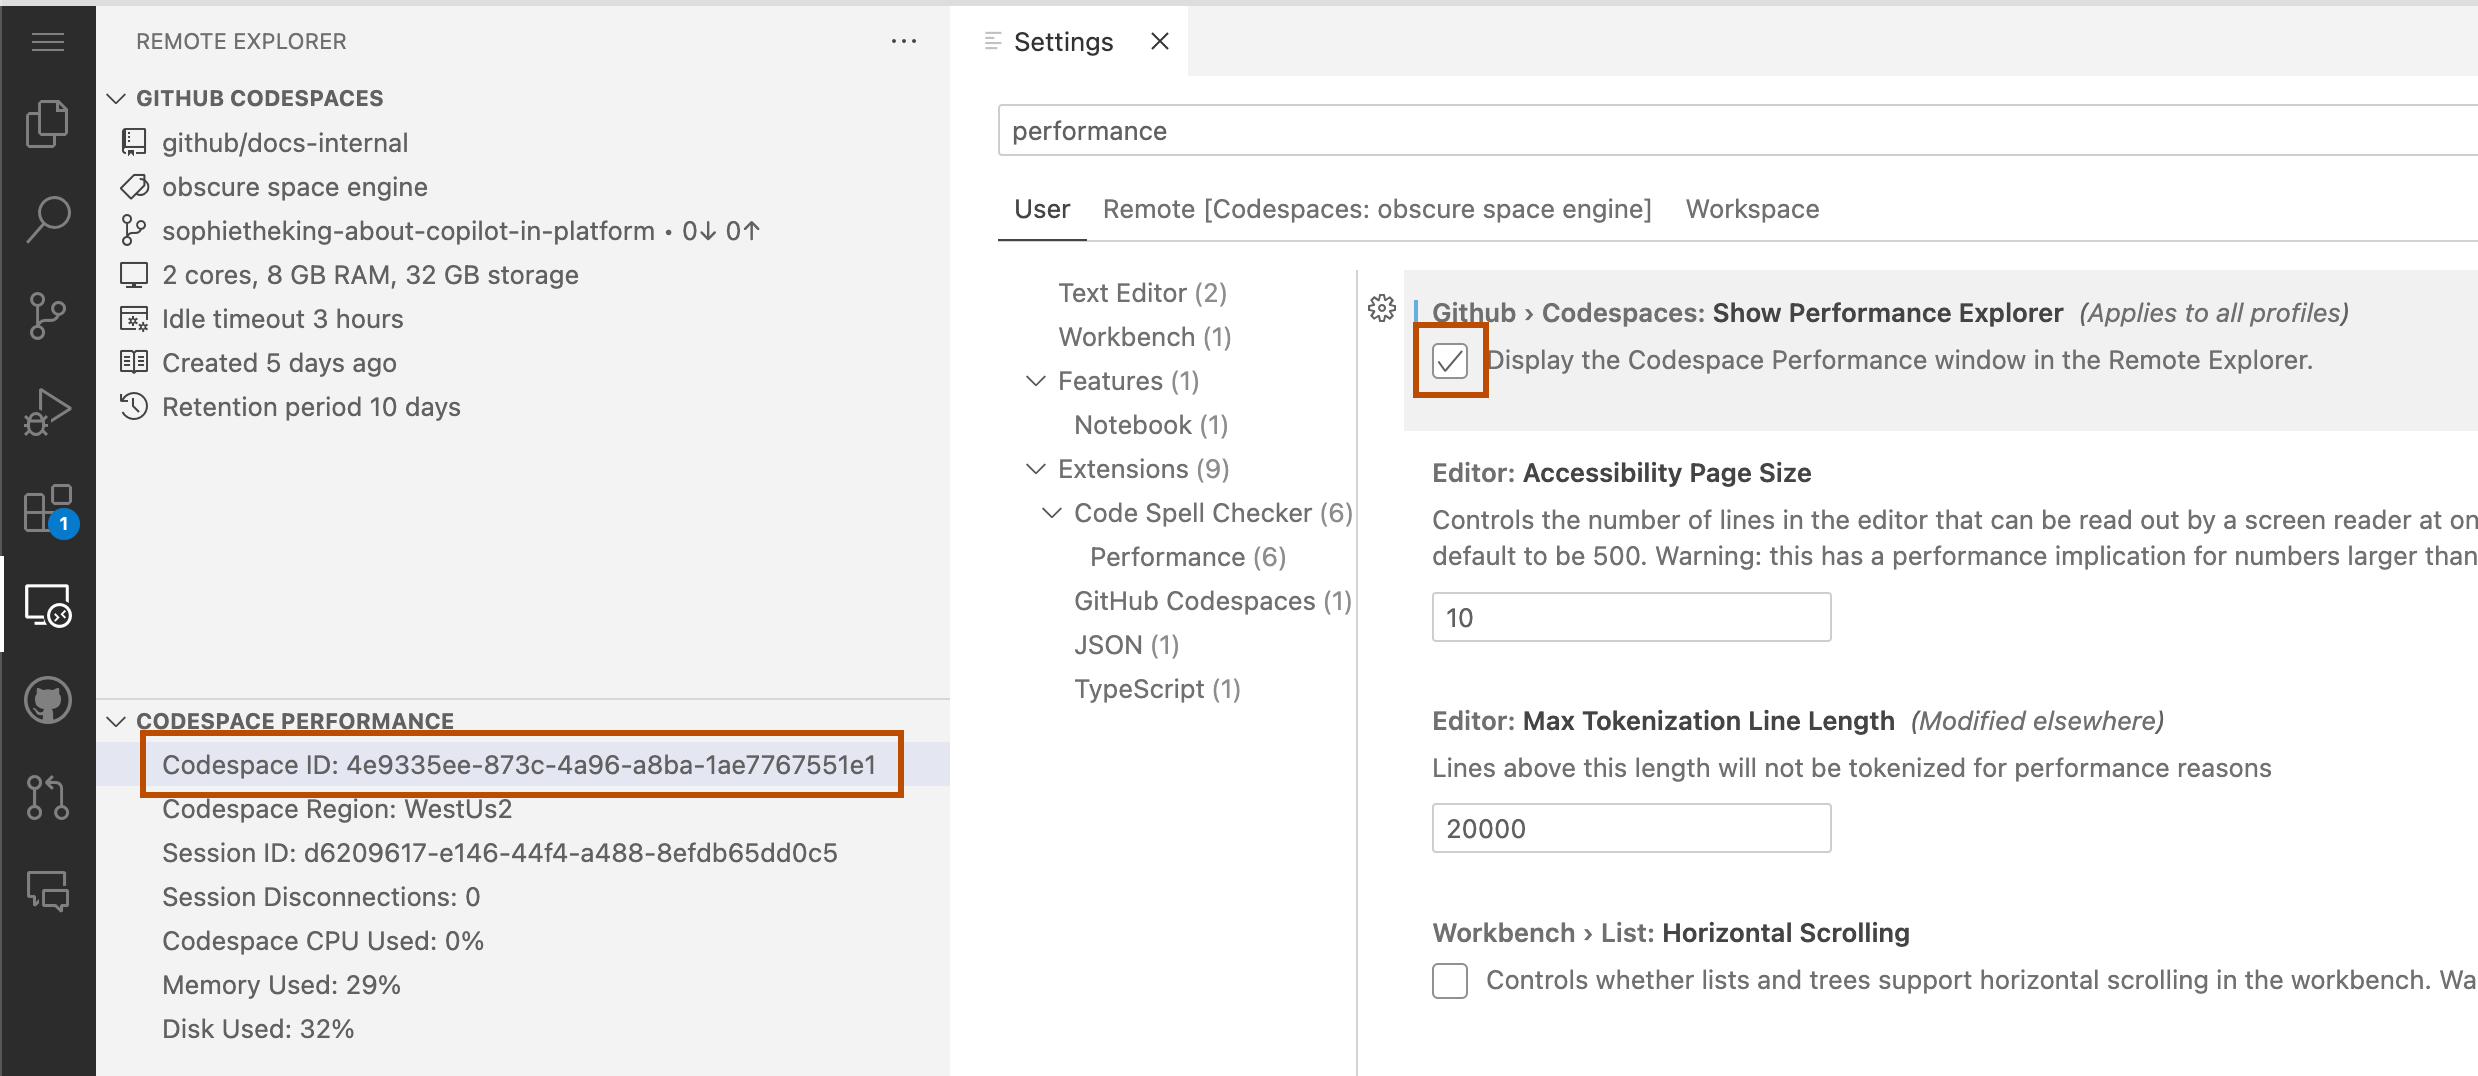Click inside the performance search field

click(x=1400, y=130)
